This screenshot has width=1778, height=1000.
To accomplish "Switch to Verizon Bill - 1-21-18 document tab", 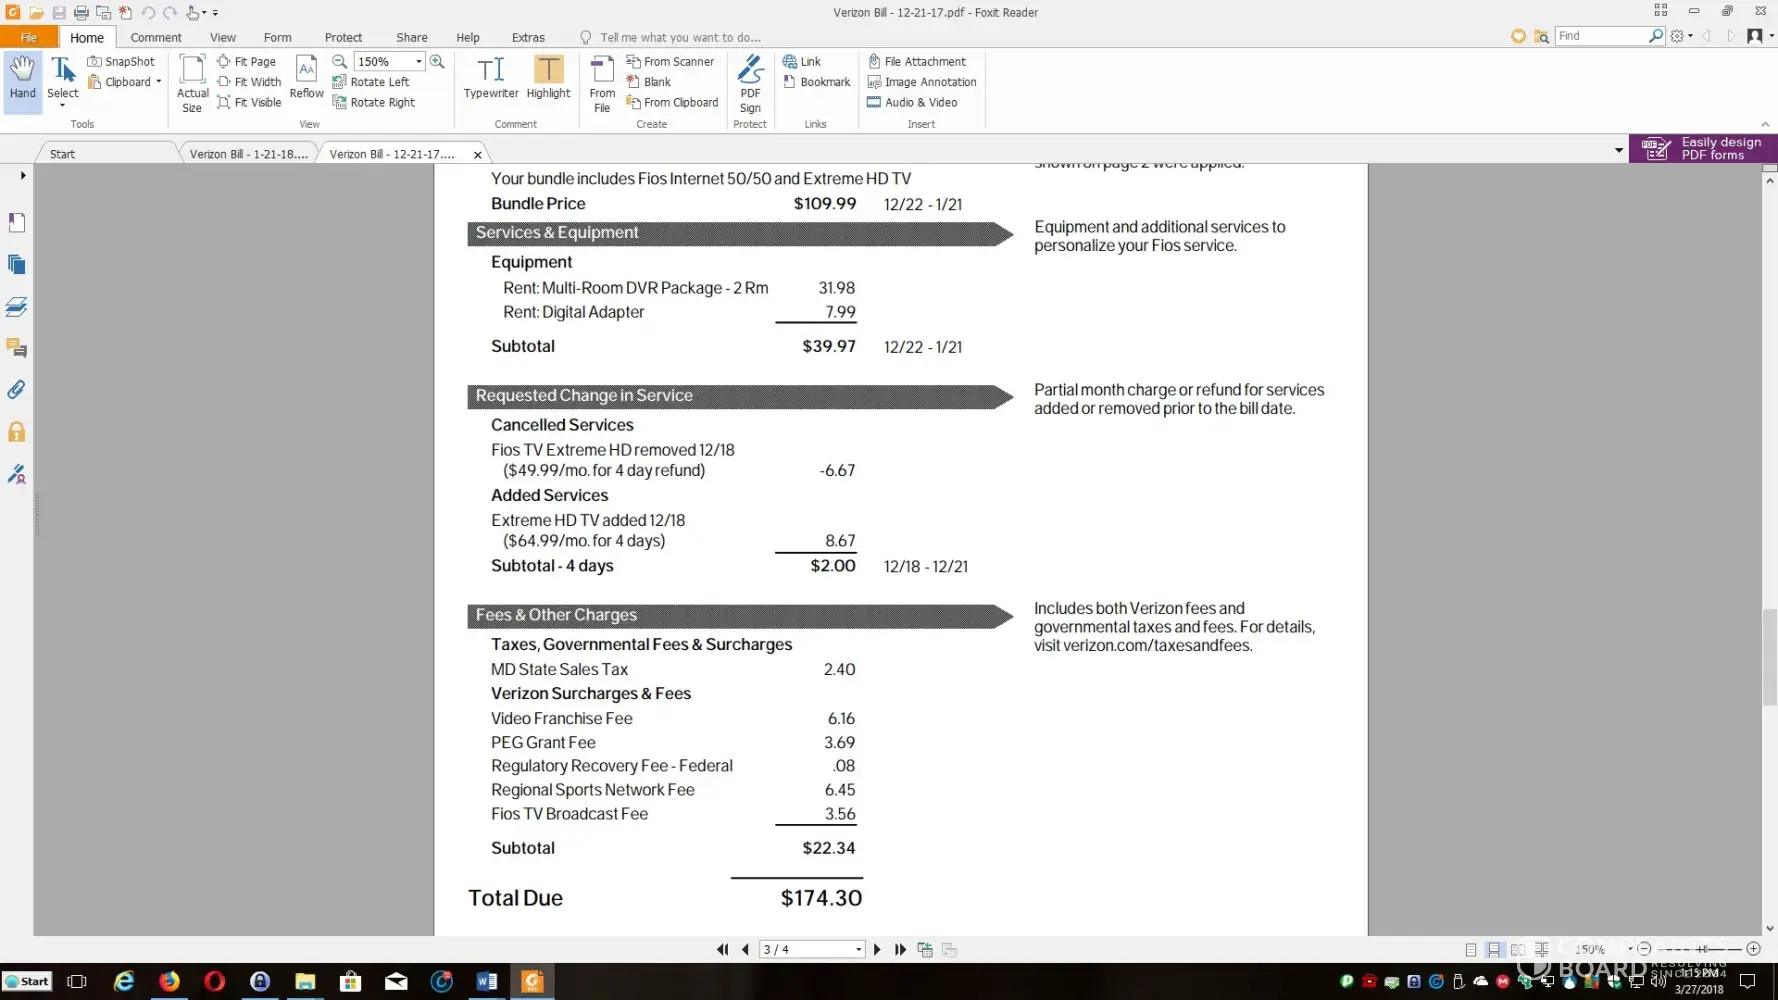I will [248, 154].
